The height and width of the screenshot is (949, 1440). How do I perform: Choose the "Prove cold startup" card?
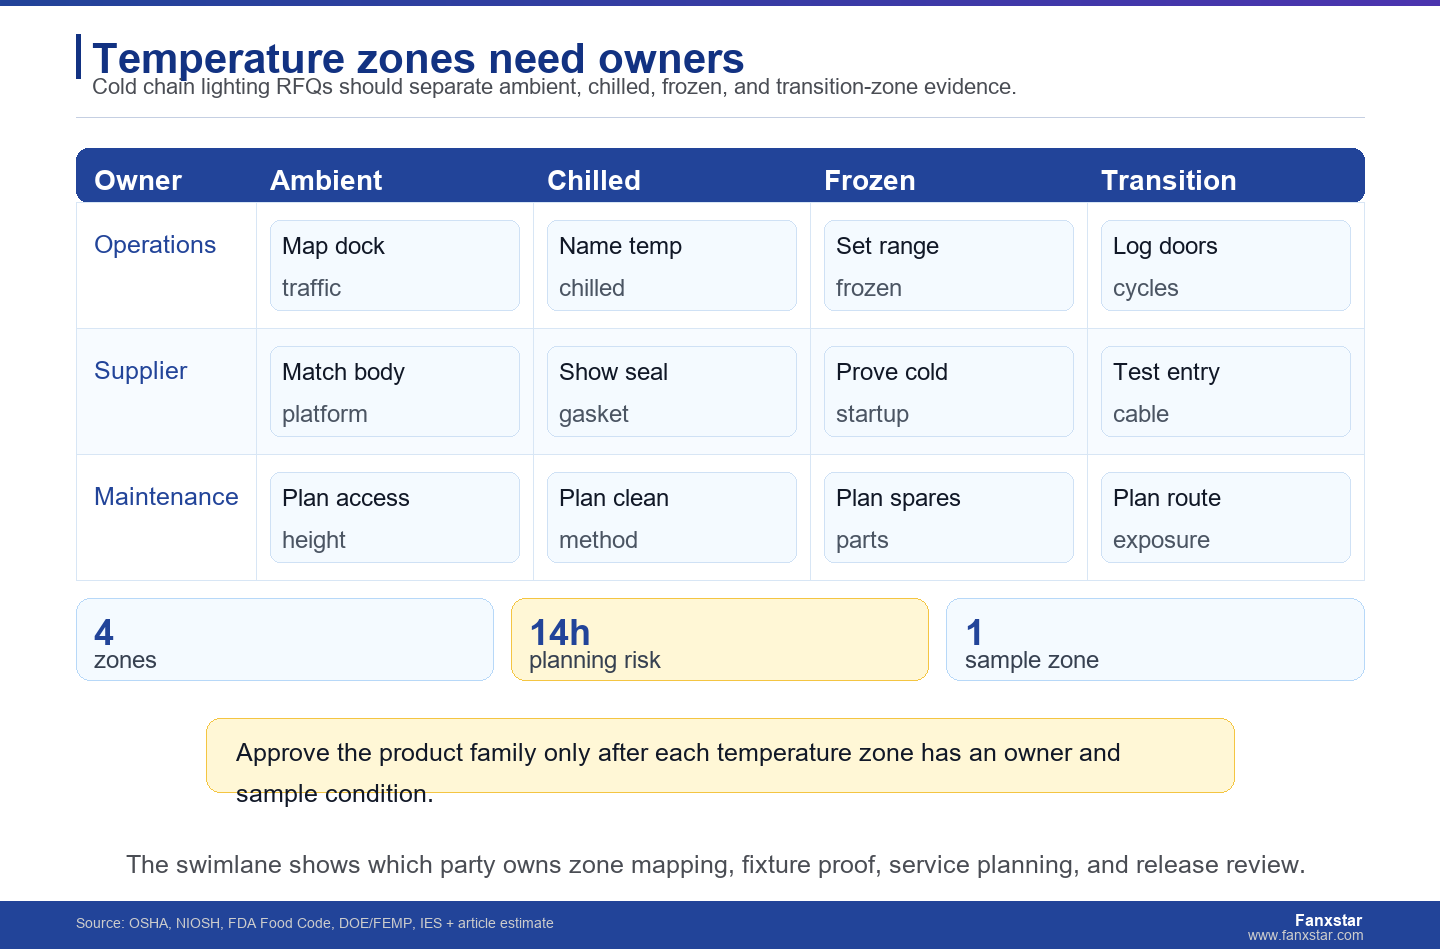[x=949, y=392]
